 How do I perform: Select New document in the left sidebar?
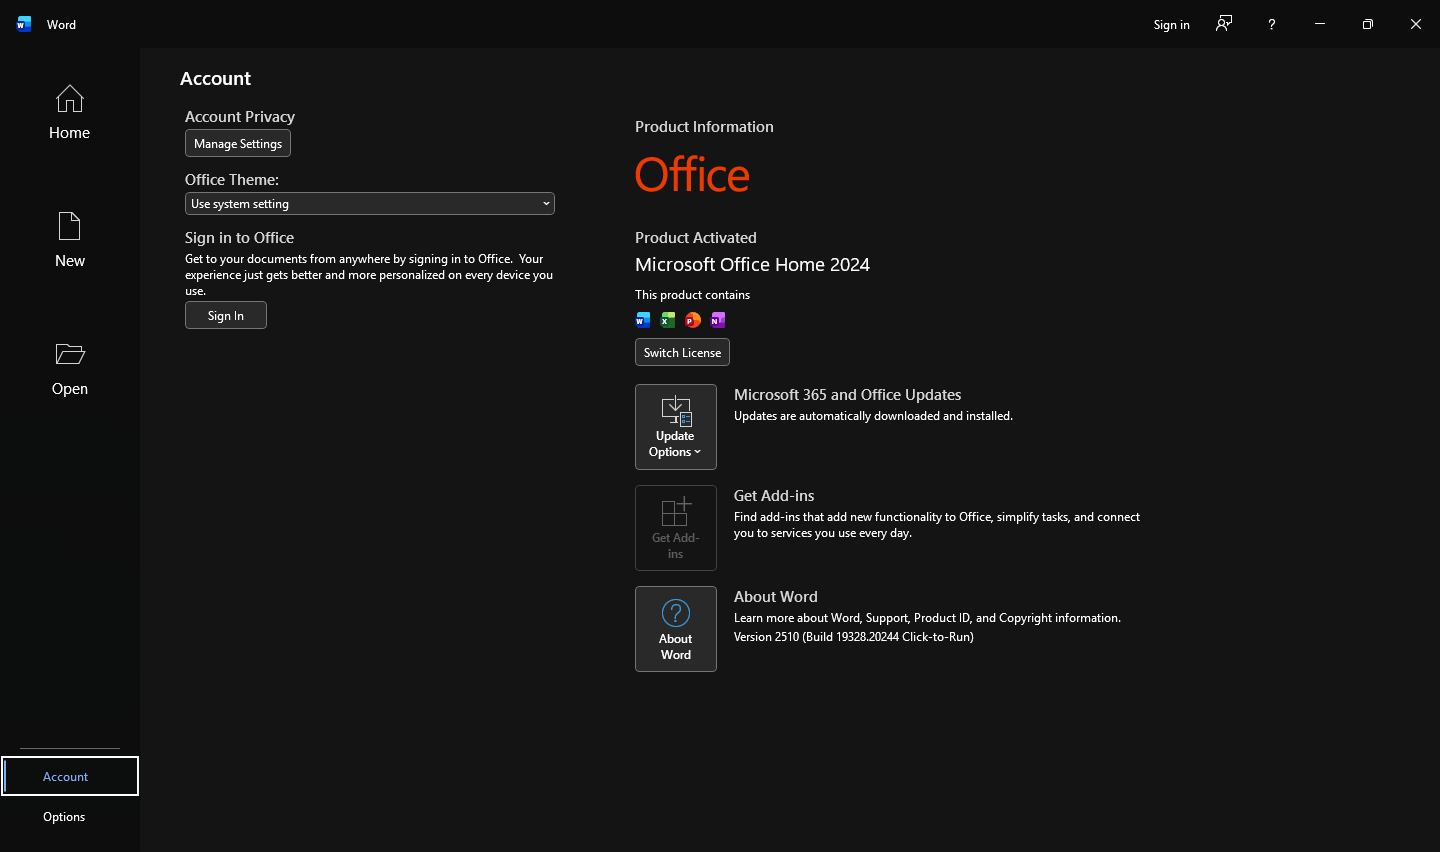69,240
